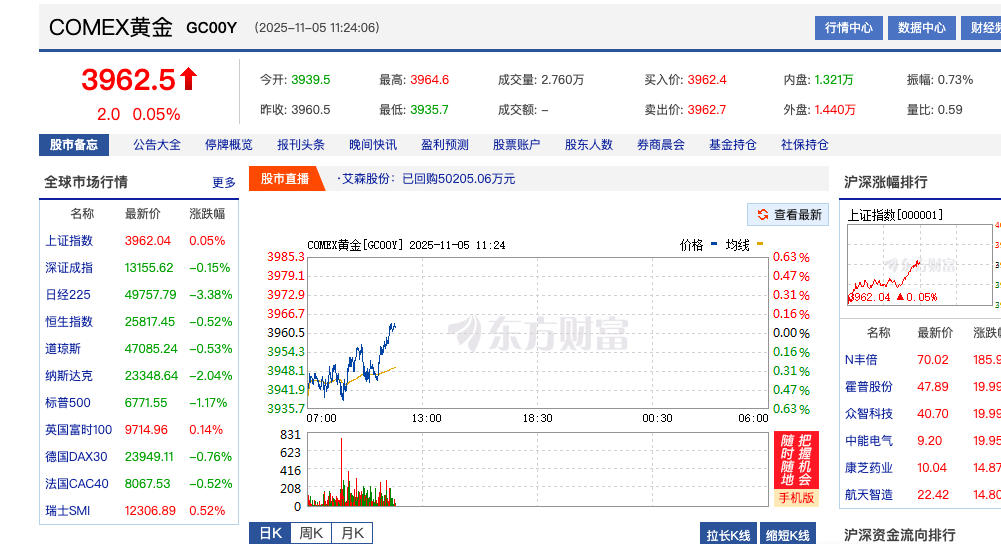Viewport: 1001px width, 544px height.
Task: Open 行情中心 navigation button
Action: tap(848, 27)
